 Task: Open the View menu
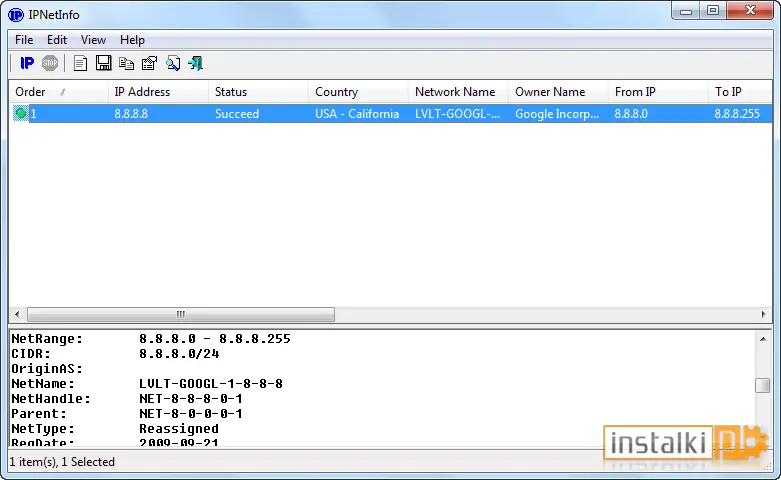coord(93,40)
